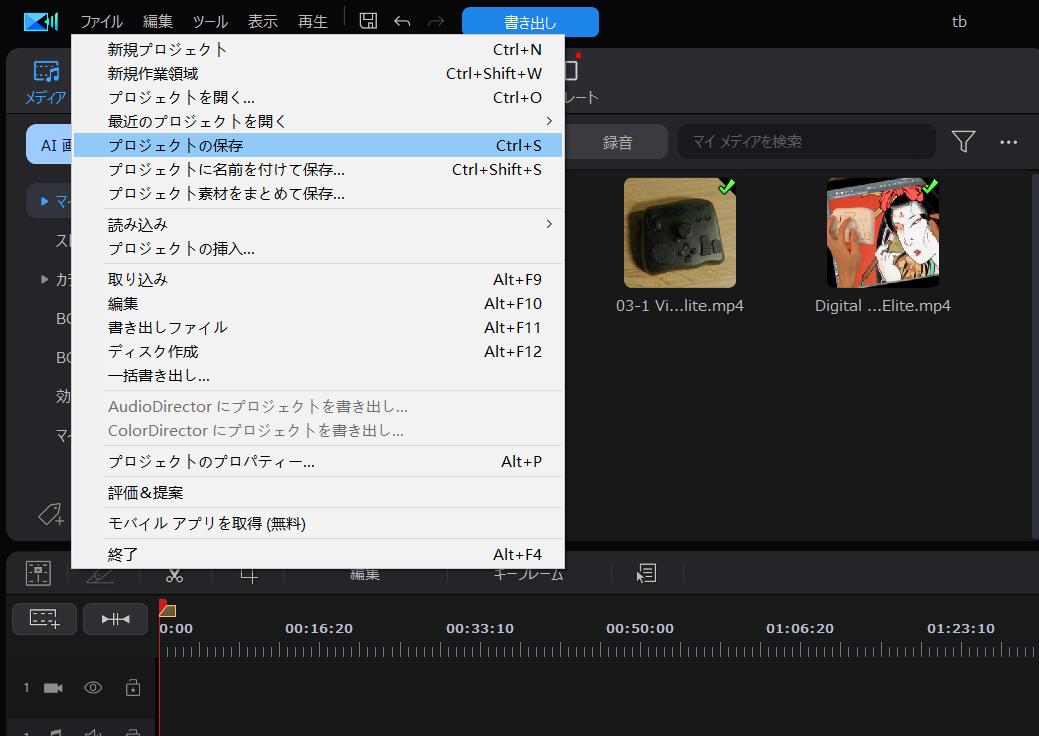Select the Digital ...Elite.mp4 thumbnail

[x=882, y=233]
